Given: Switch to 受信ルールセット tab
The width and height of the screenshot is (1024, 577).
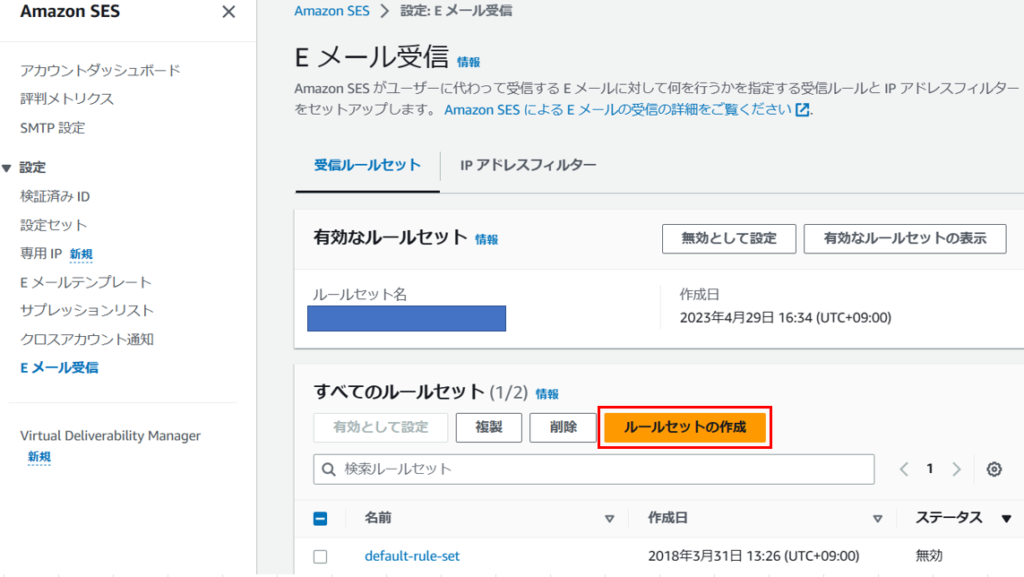Looking at the screenshot, I should pyautogui.click(x=367, y=165).
